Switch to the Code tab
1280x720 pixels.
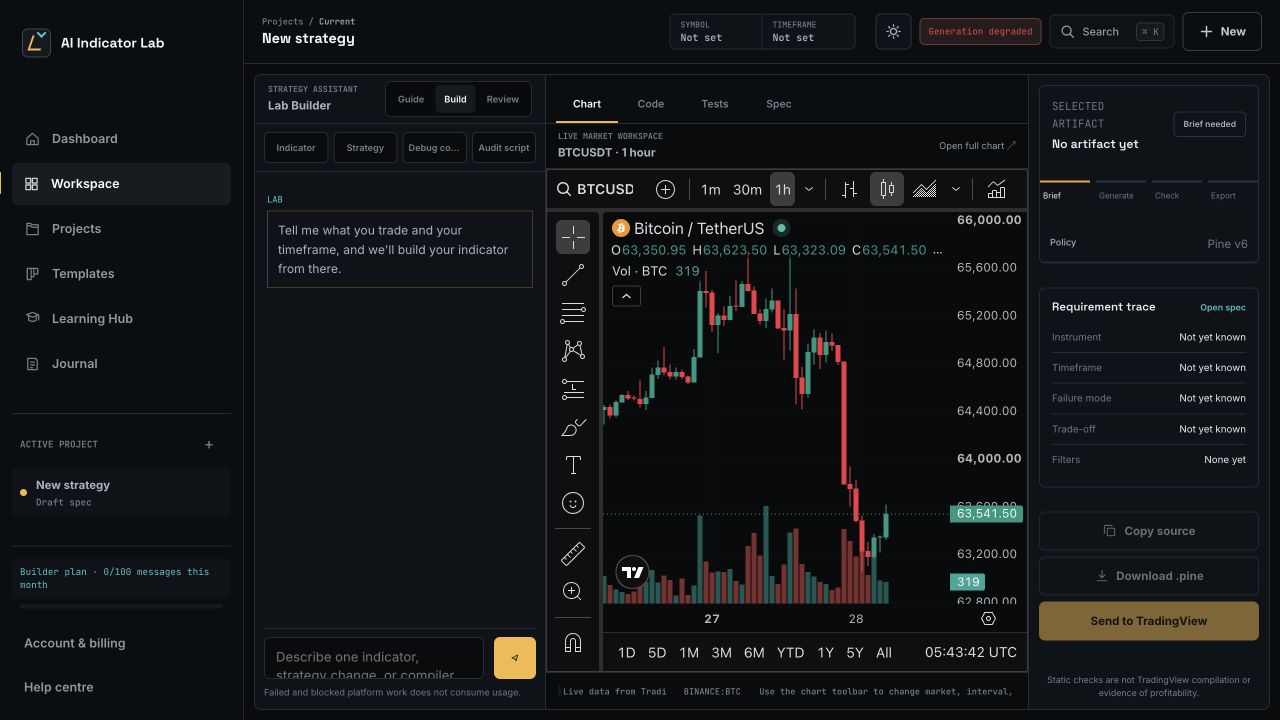click(x=651, y=104)
